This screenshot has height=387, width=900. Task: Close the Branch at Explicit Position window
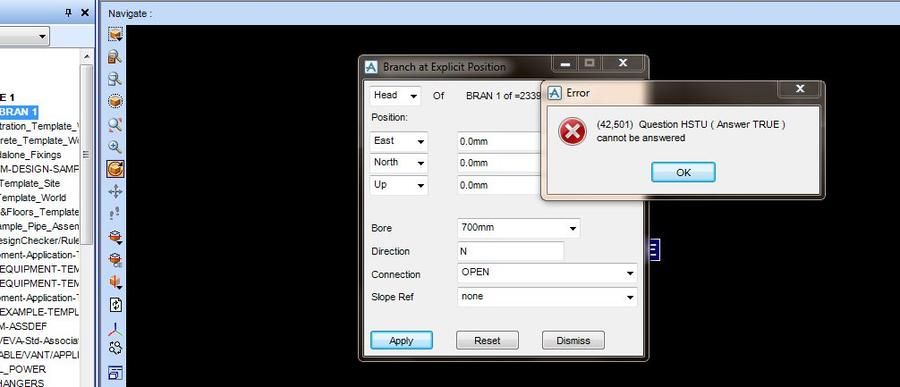(x=624, y=63)
